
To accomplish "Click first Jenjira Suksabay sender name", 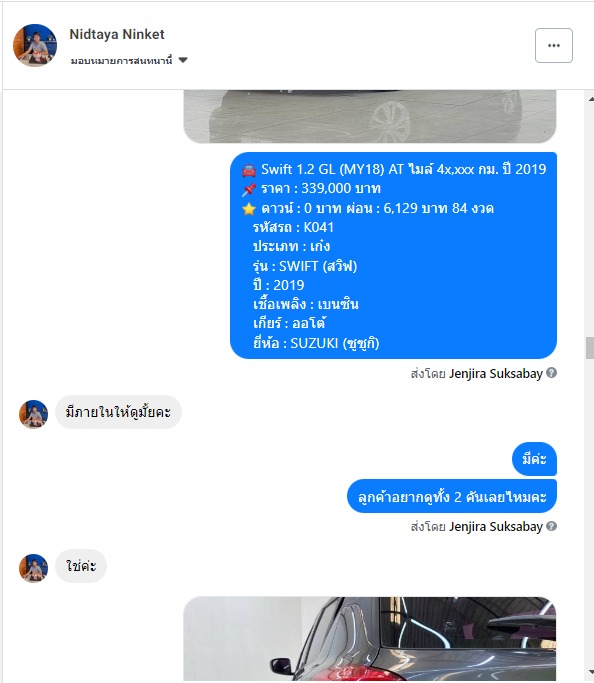I will [496, 374].
